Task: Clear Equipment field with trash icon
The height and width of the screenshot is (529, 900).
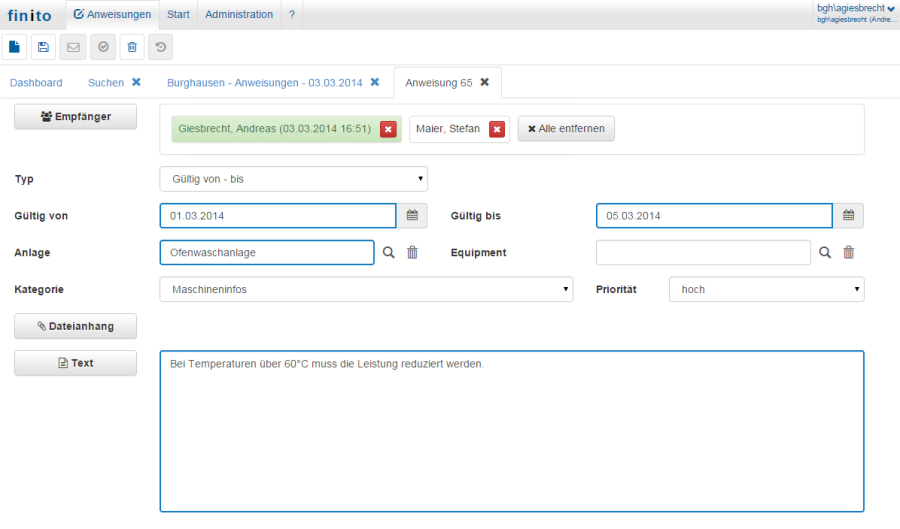Action: [x=848, y=253]
